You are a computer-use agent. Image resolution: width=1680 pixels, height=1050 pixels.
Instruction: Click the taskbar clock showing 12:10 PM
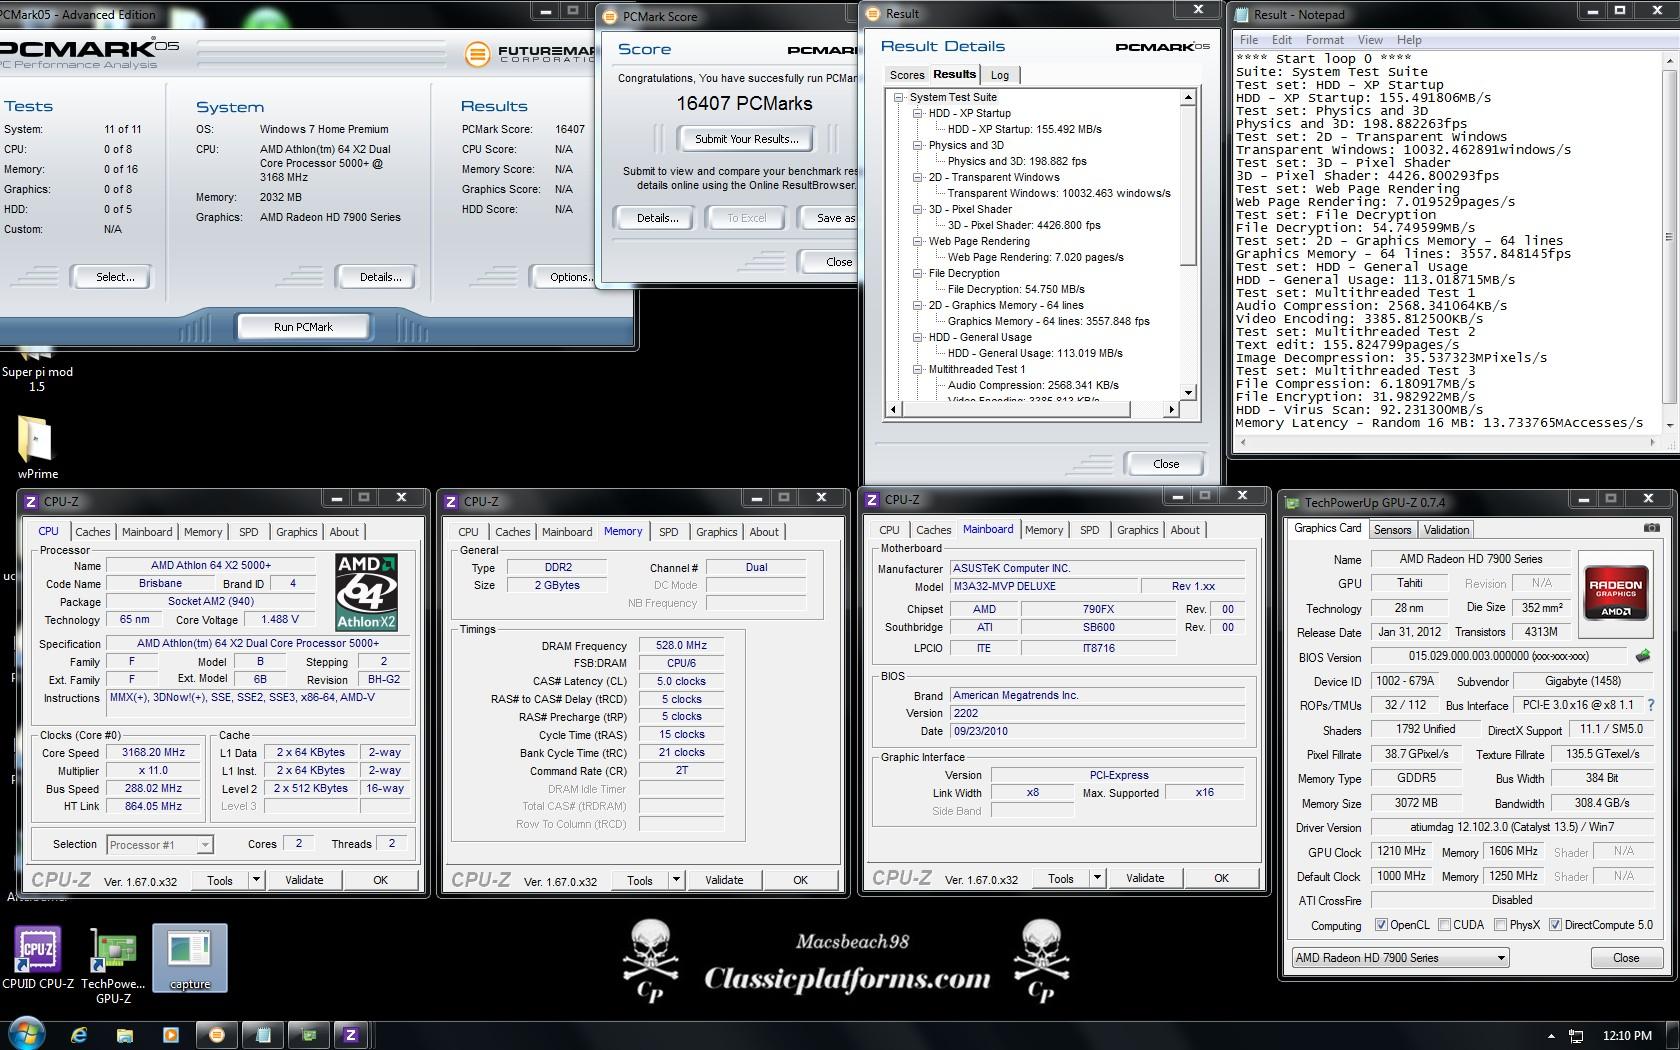(x=1627, y=1036)
